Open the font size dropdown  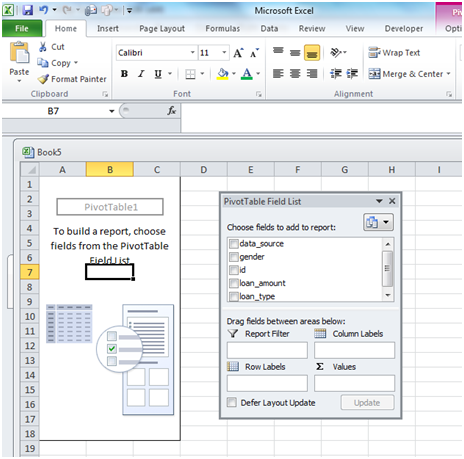click(224, 52)
